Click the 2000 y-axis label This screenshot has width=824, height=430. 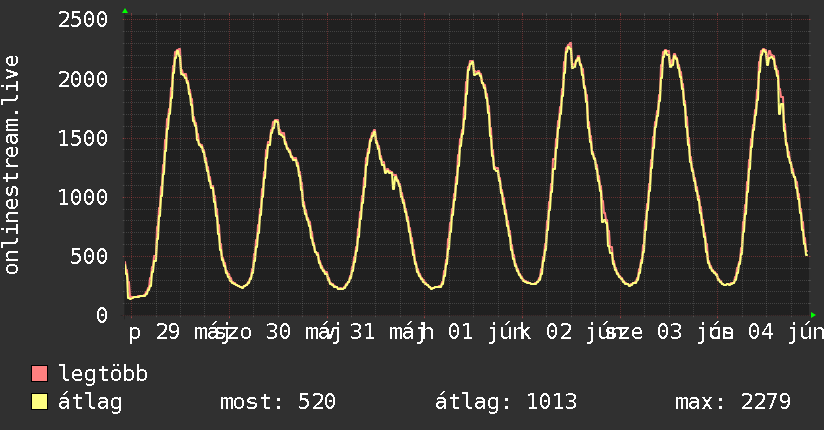(x=83, y=79)
